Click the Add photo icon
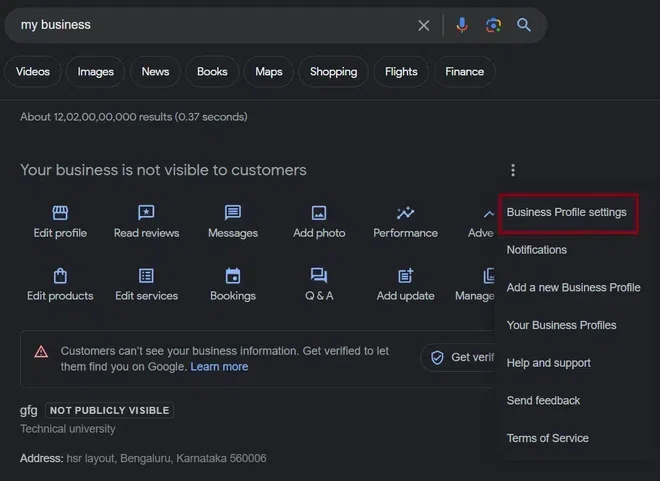This screenshot has width=660, height=481. [319, 213]
